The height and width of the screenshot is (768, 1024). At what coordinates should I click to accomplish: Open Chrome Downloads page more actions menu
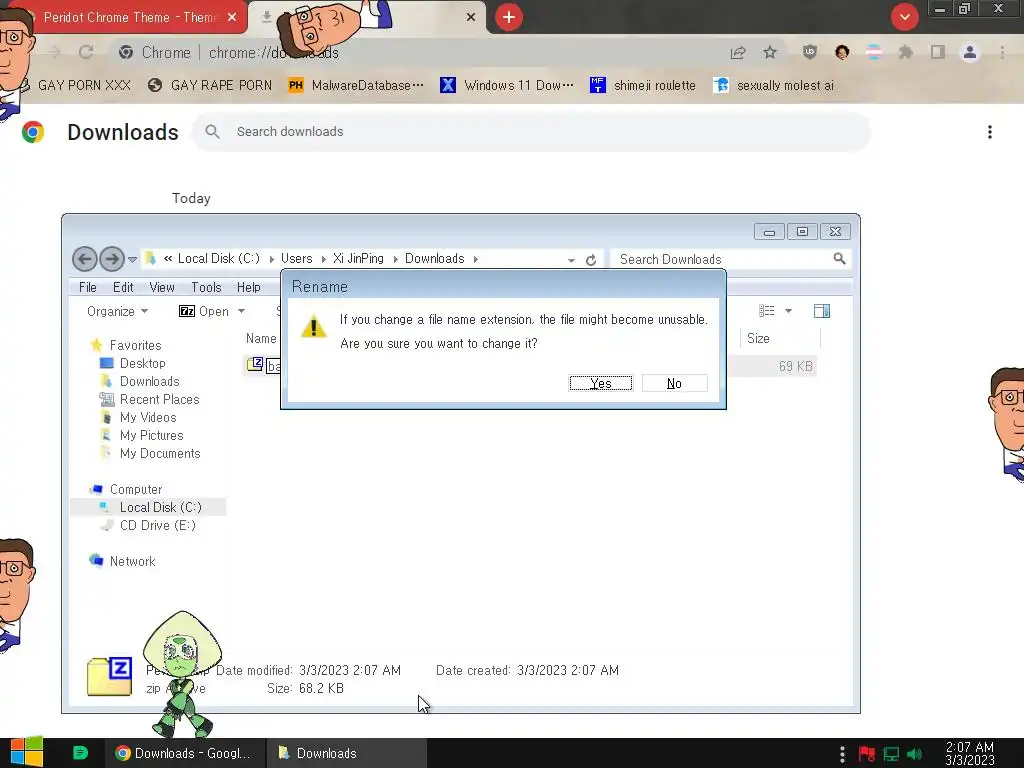[990, 132]
